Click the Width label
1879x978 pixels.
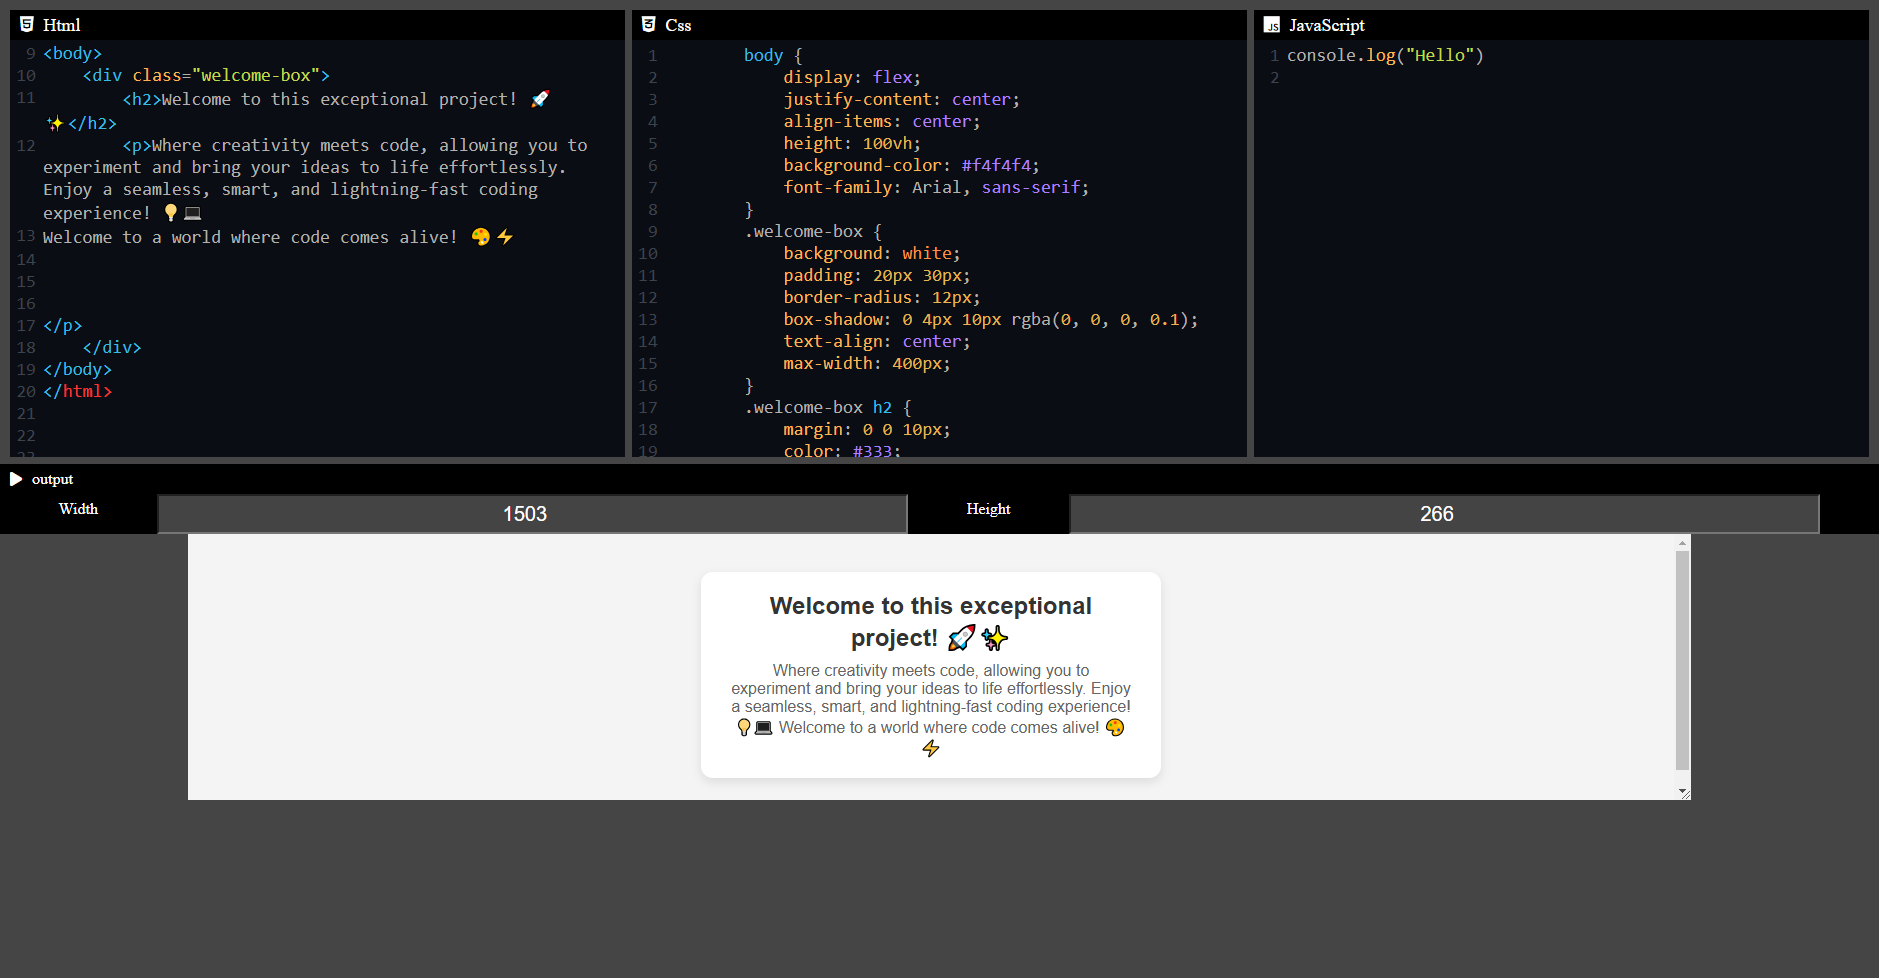click(x=78, y=509)
